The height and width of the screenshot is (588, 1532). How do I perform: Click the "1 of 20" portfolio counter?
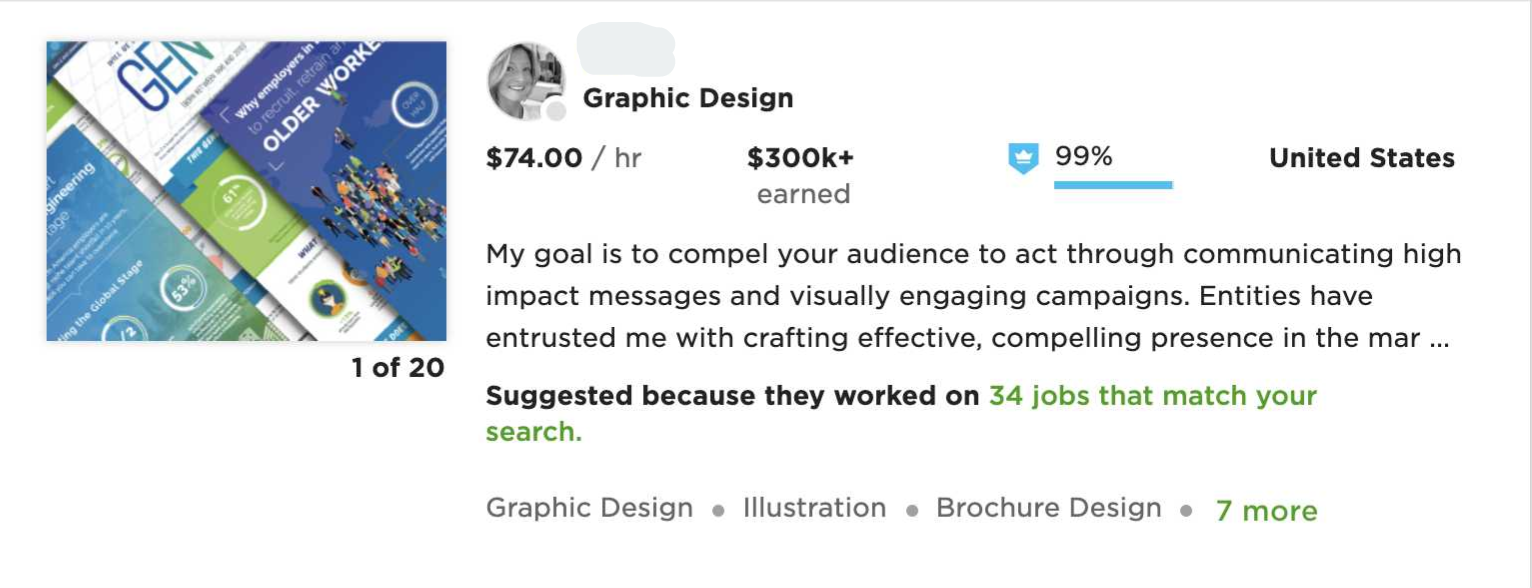pos(397,368)
